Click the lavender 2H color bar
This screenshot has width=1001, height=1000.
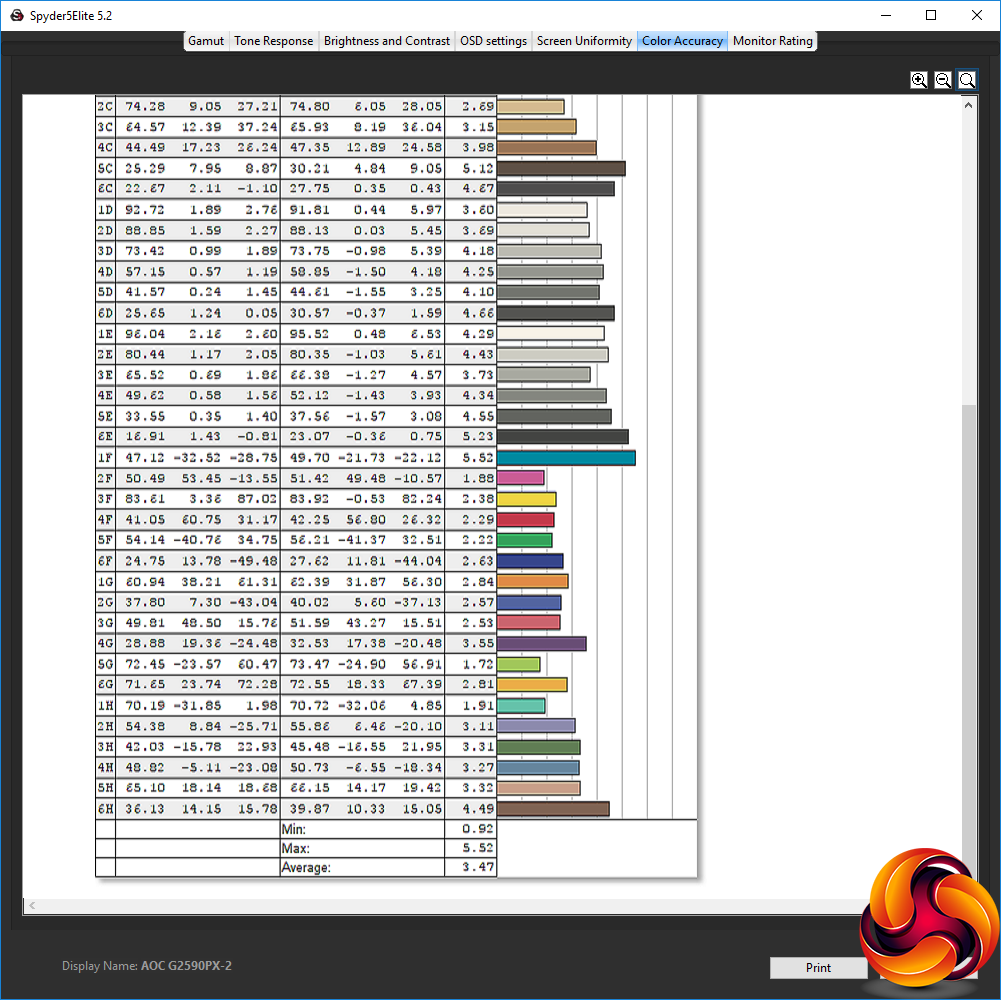pyautogui.click(x=536, y=726)
